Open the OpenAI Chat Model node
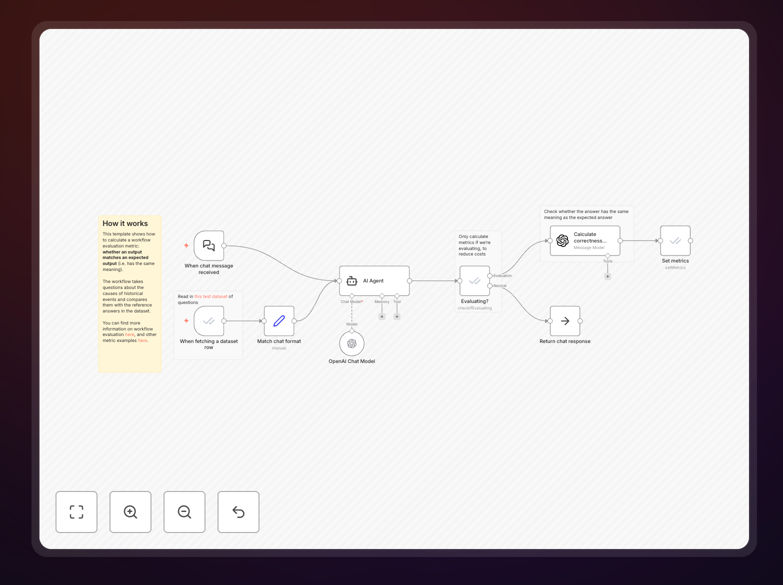This screenshot has width=783, height=585. pyautogui.click(x=352, y=343)
